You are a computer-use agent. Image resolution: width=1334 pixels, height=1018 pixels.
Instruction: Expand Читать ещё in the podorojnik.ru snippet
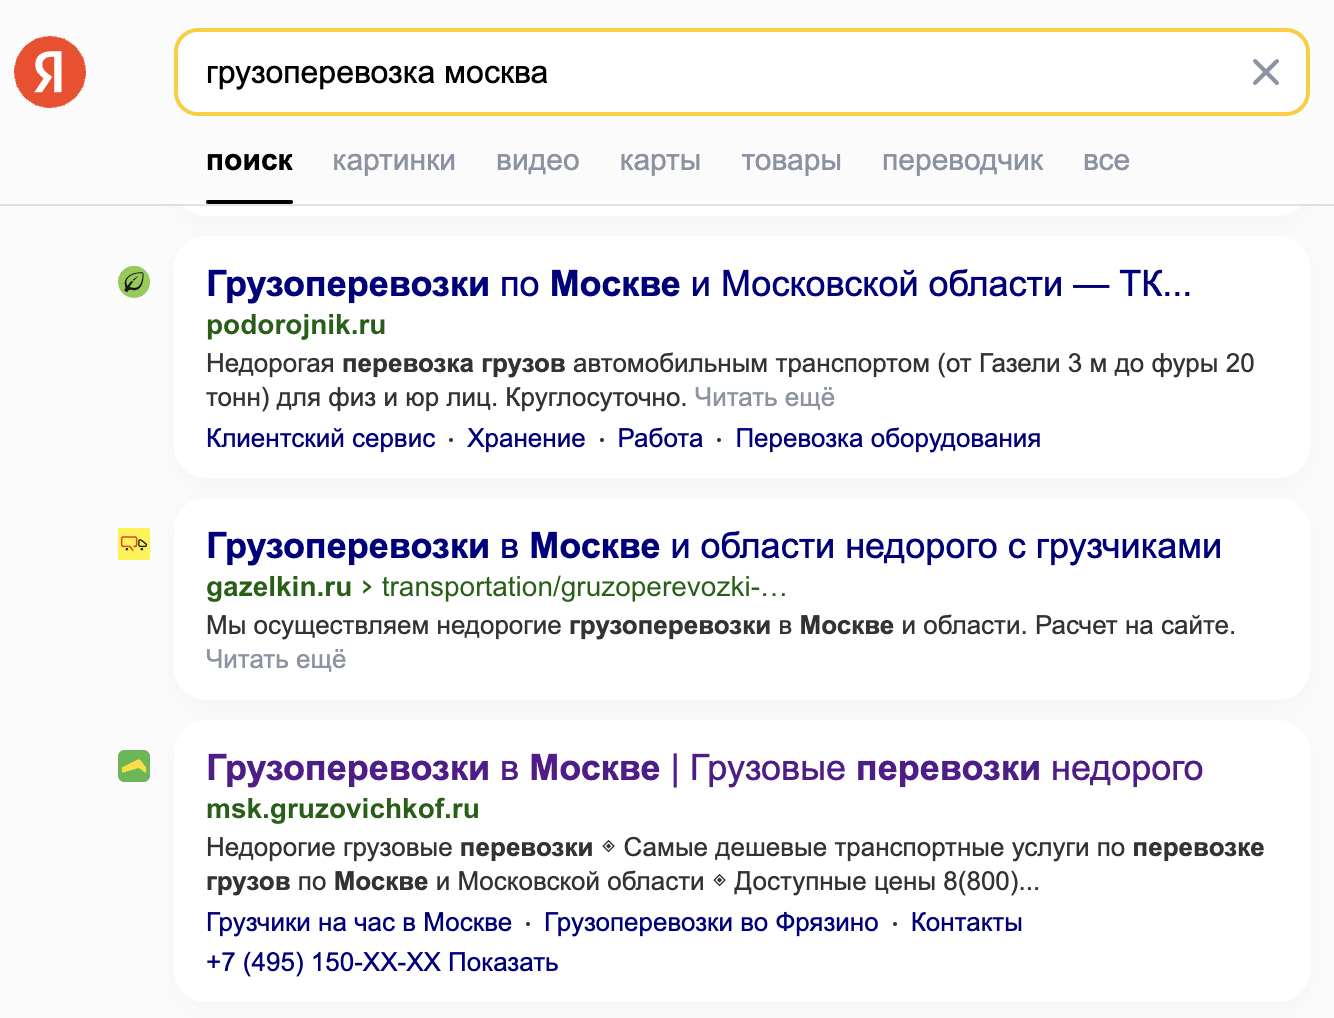pos(764,398)
